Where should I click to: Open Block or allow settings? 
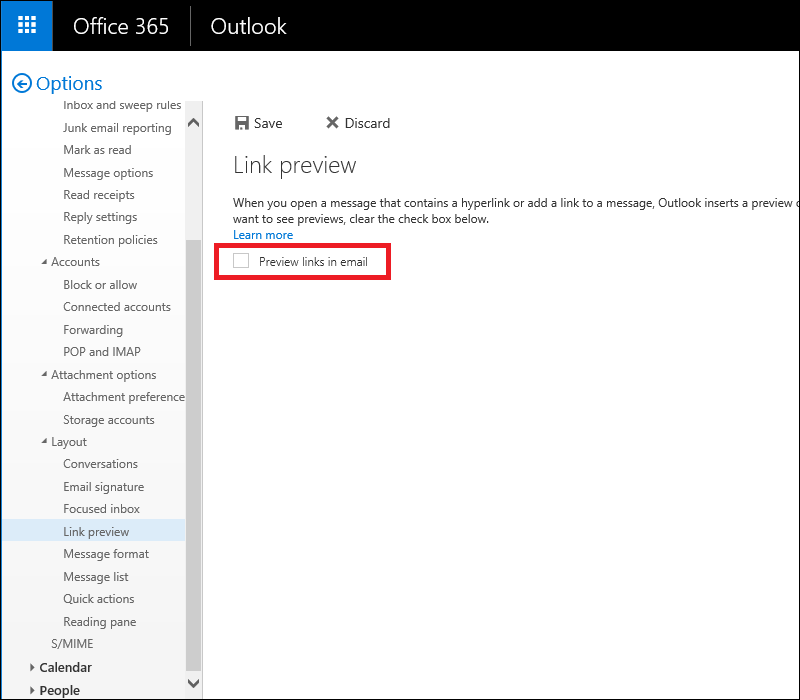pyautogui.click(x=100, y=285)
